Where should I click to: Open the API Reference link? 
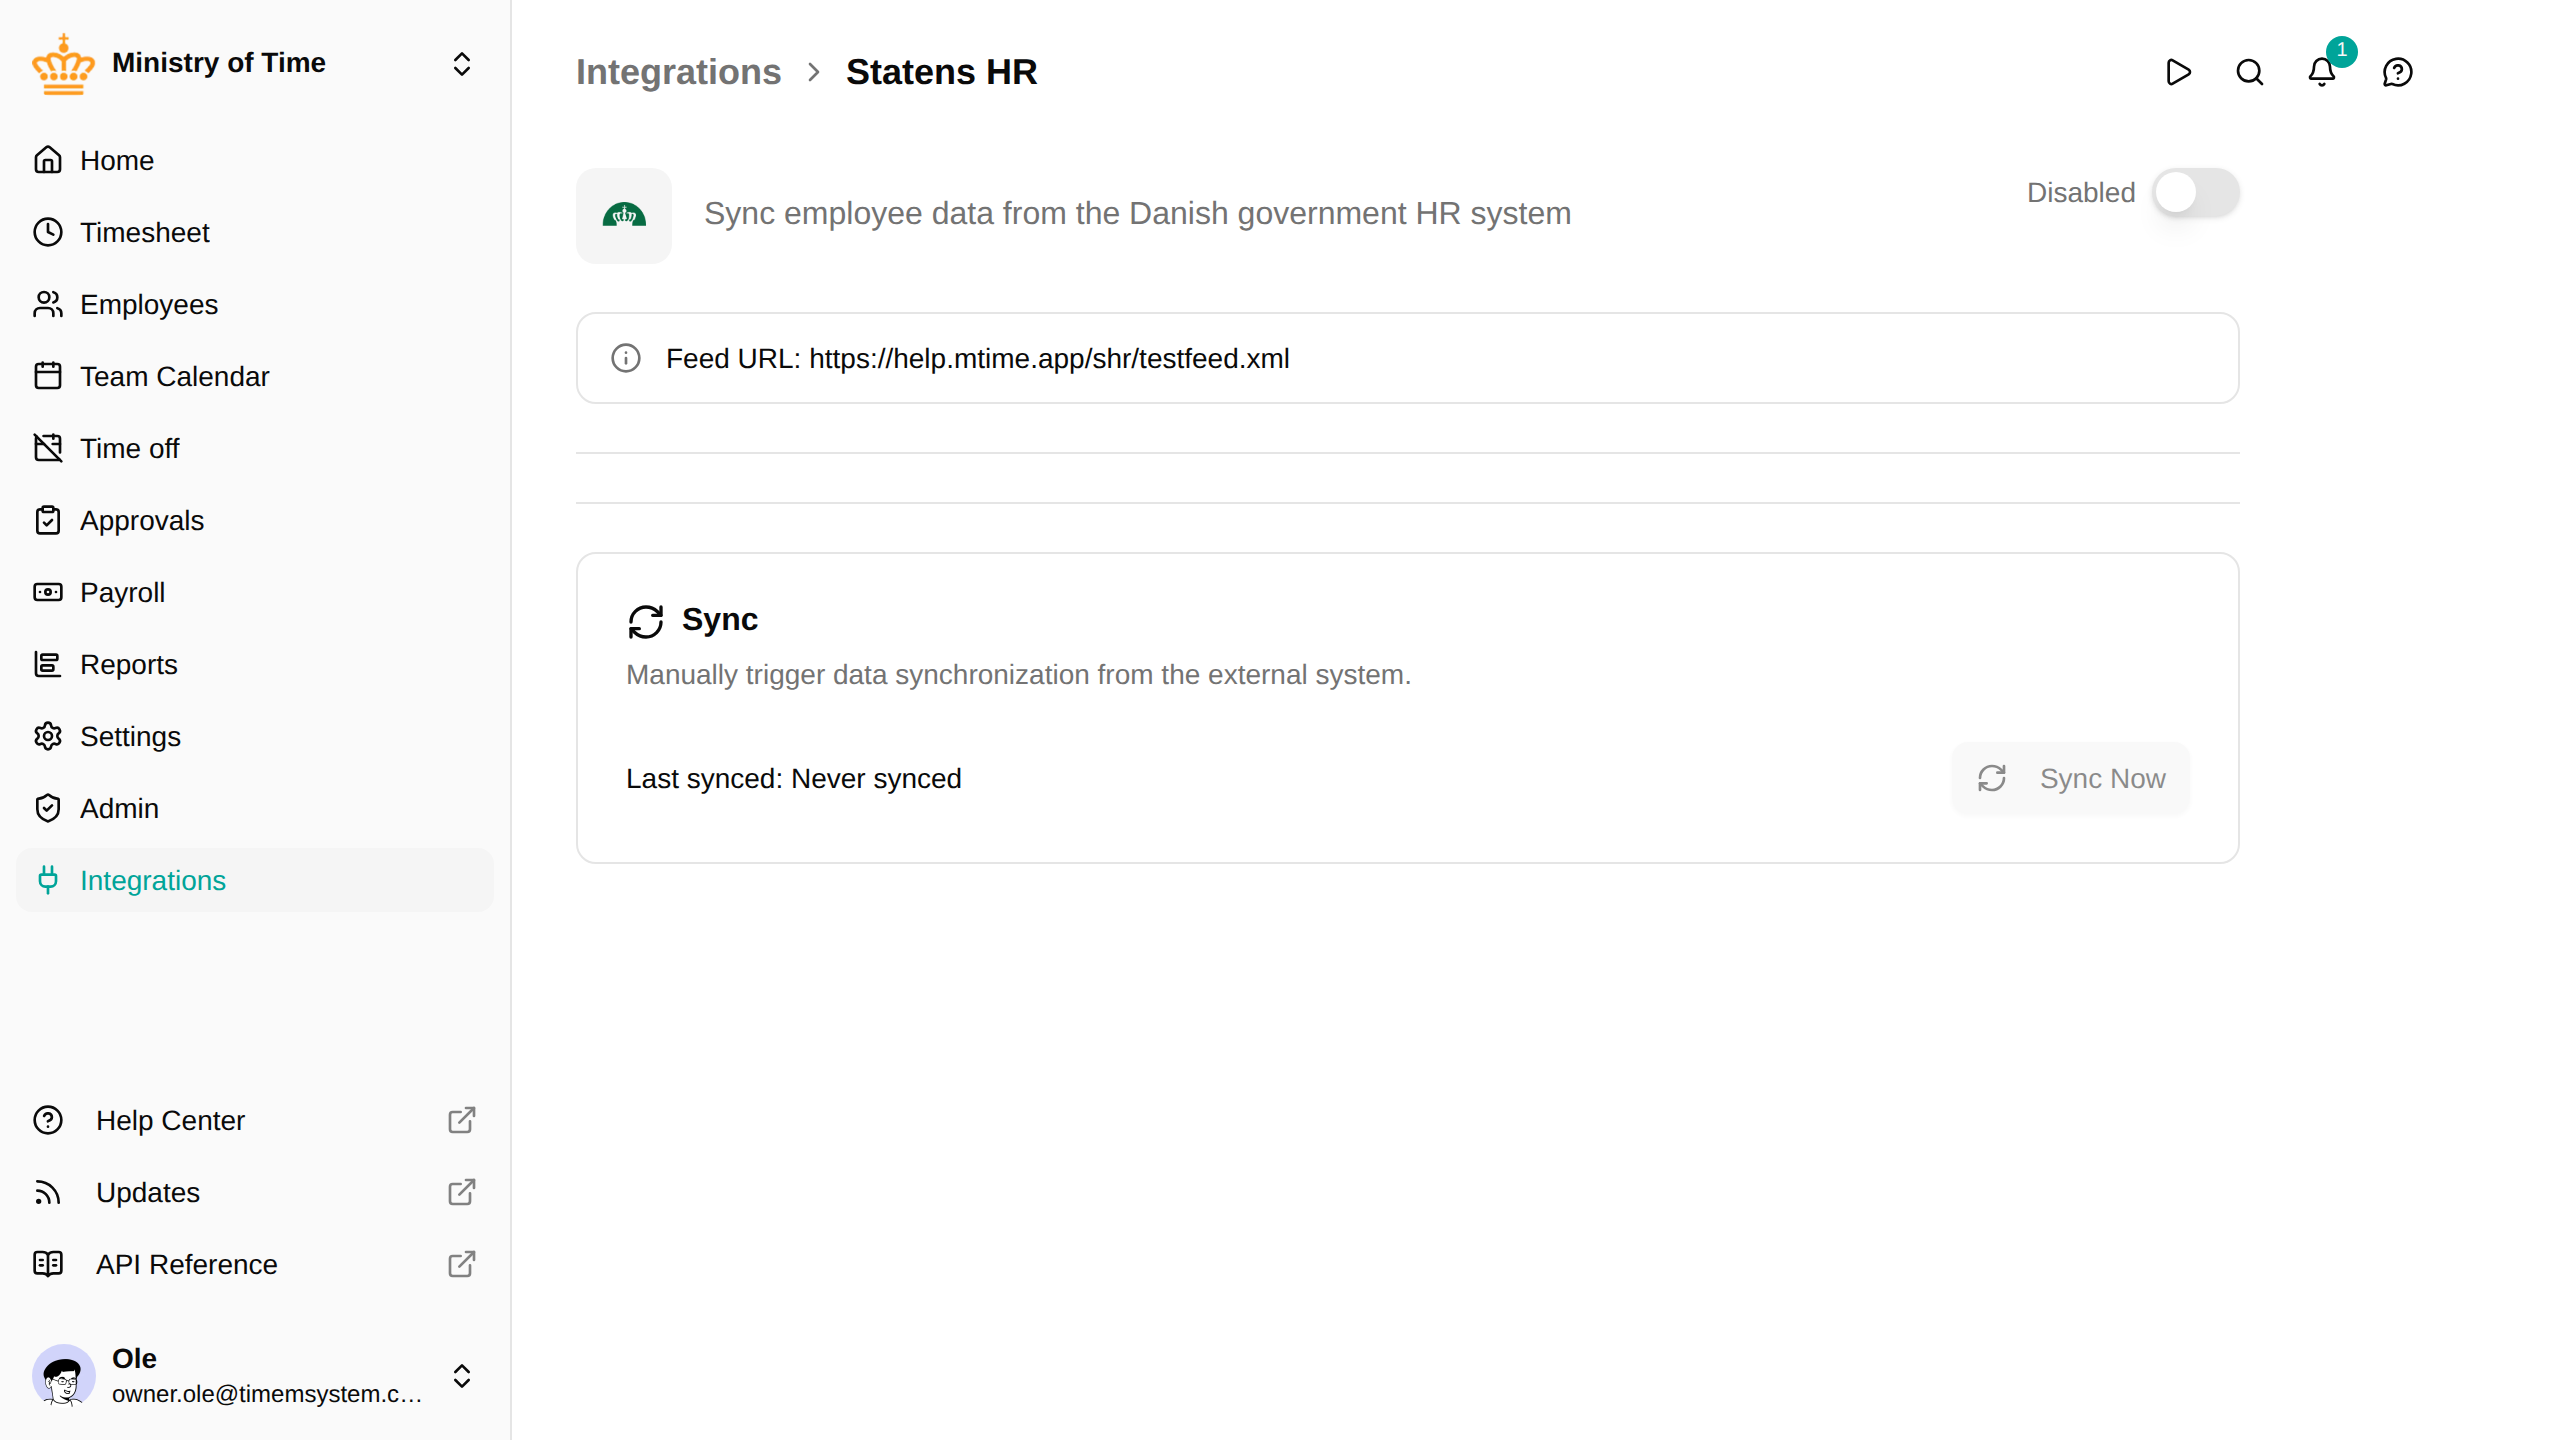coord(255,1264)
